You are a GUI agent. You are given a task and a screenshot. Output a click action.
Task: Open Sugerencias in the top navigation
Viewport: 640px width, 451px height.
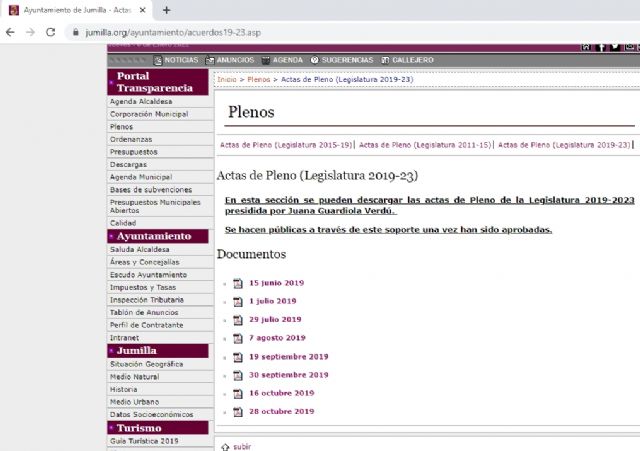tap(349, 60)
